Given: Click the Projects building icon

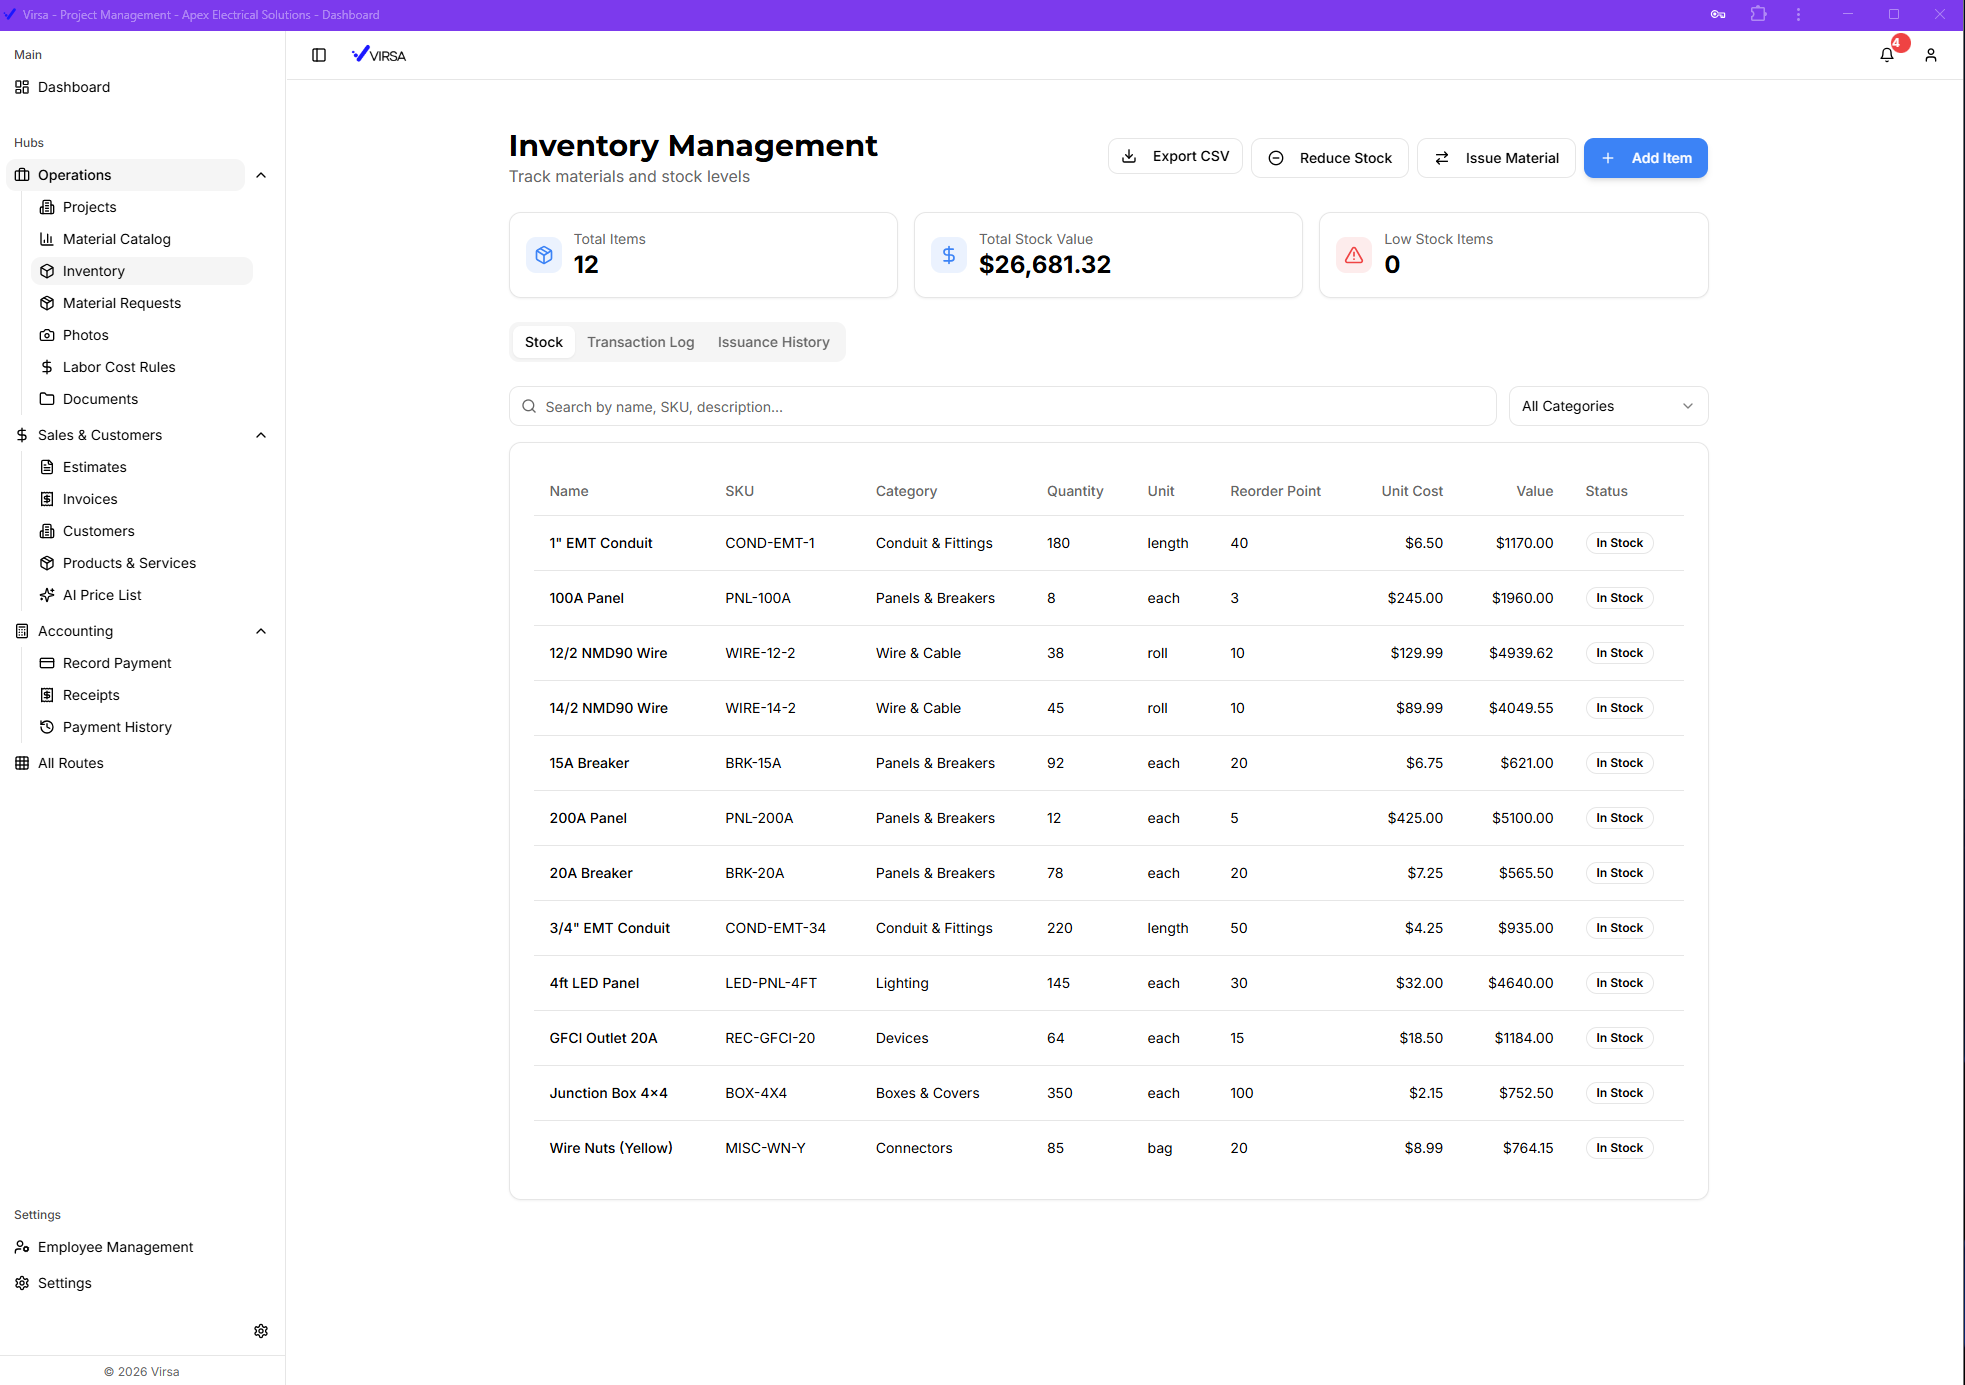Looking at the screenshot, I should pos(47,207).
